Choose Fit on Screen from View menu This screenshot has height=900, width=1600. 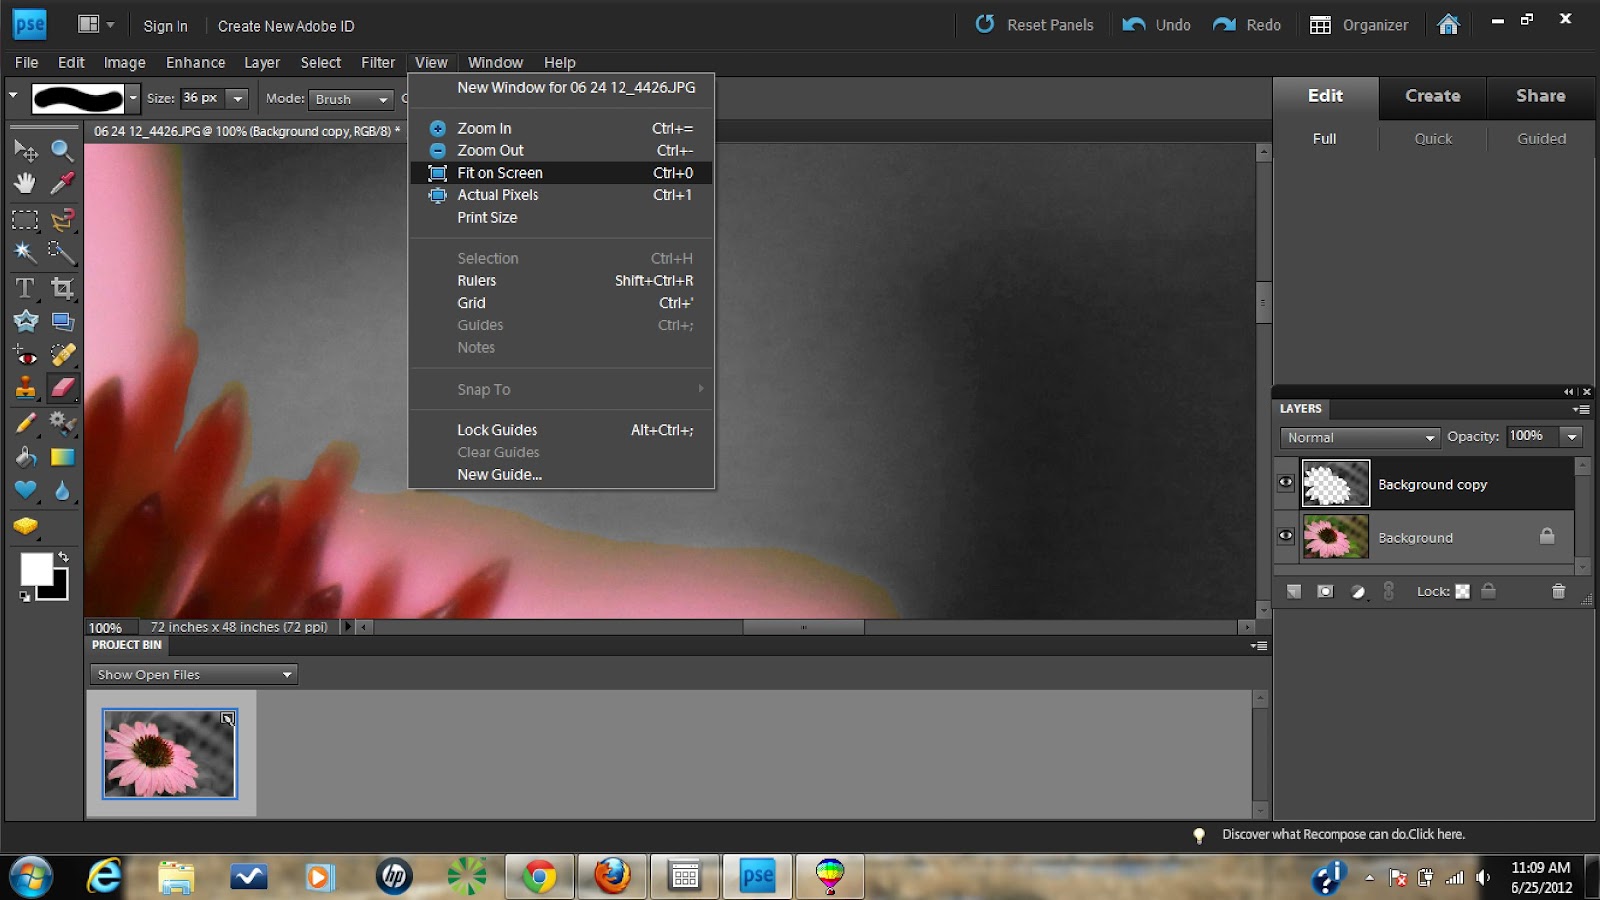(500, 172)
